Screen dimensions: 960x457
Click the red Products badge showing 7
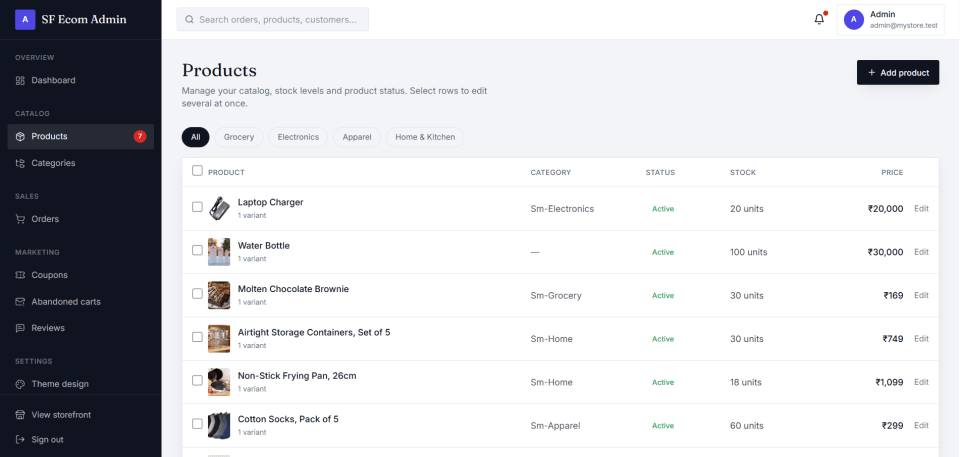tap(140, 136)
